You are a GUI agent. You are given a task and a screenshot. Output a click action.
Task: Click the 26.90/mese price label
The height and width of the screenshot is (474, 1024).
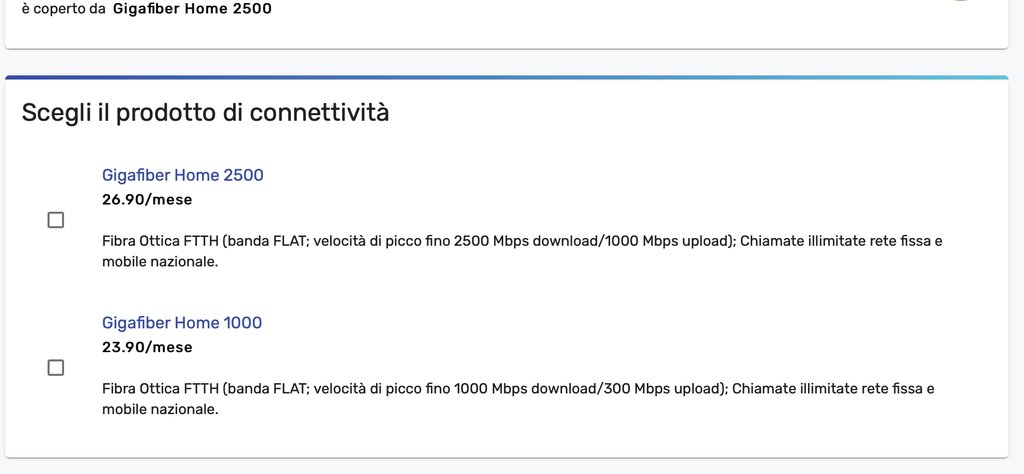(x=147, y=200)
